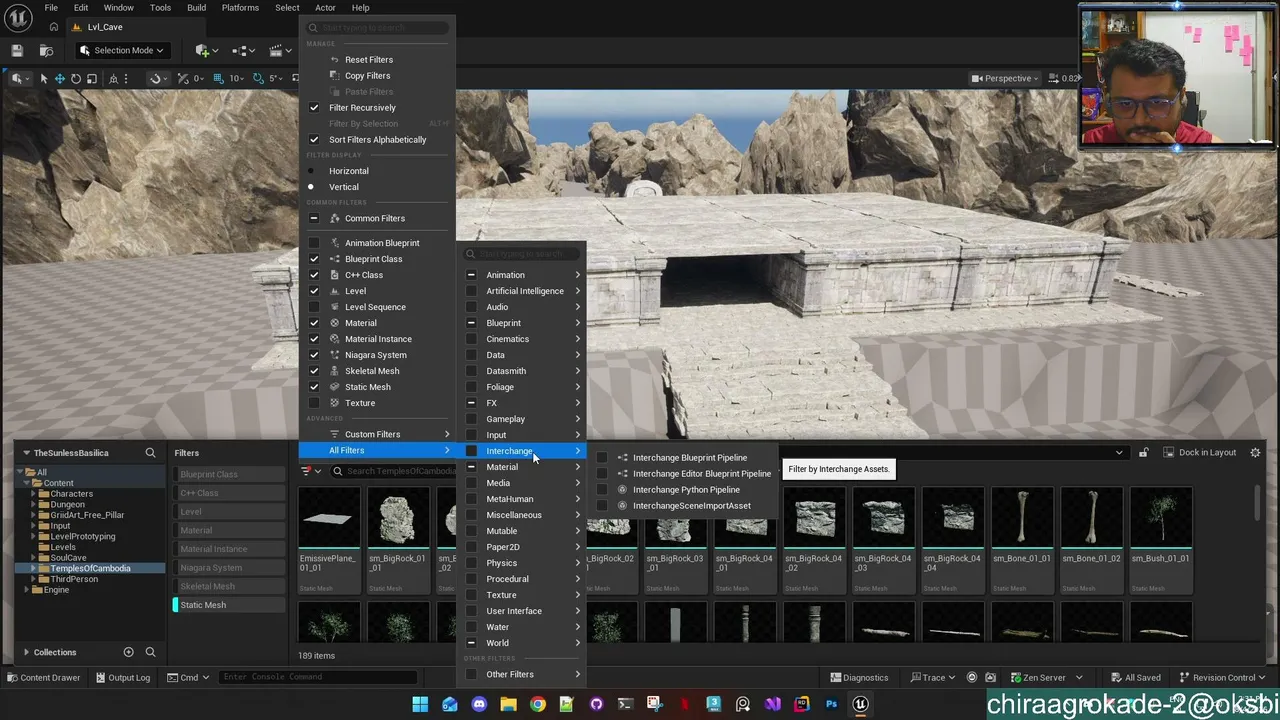This screenshot has width=1280, height=720.
Task: Expand the Engine folder in tree
Action: tap(27, 590)
